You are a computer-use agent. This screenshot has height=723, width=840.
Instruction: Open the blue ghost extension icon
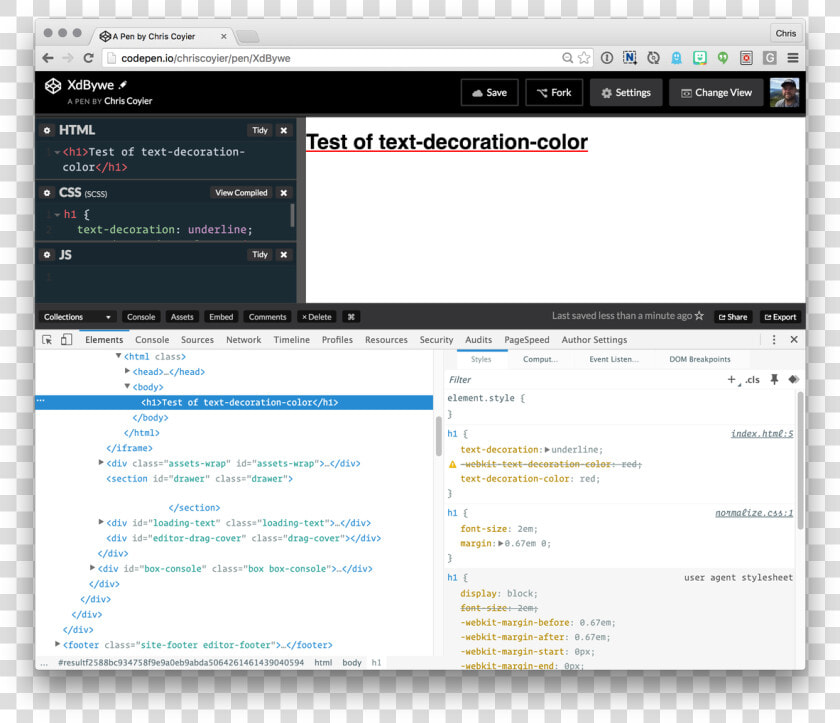677,58
